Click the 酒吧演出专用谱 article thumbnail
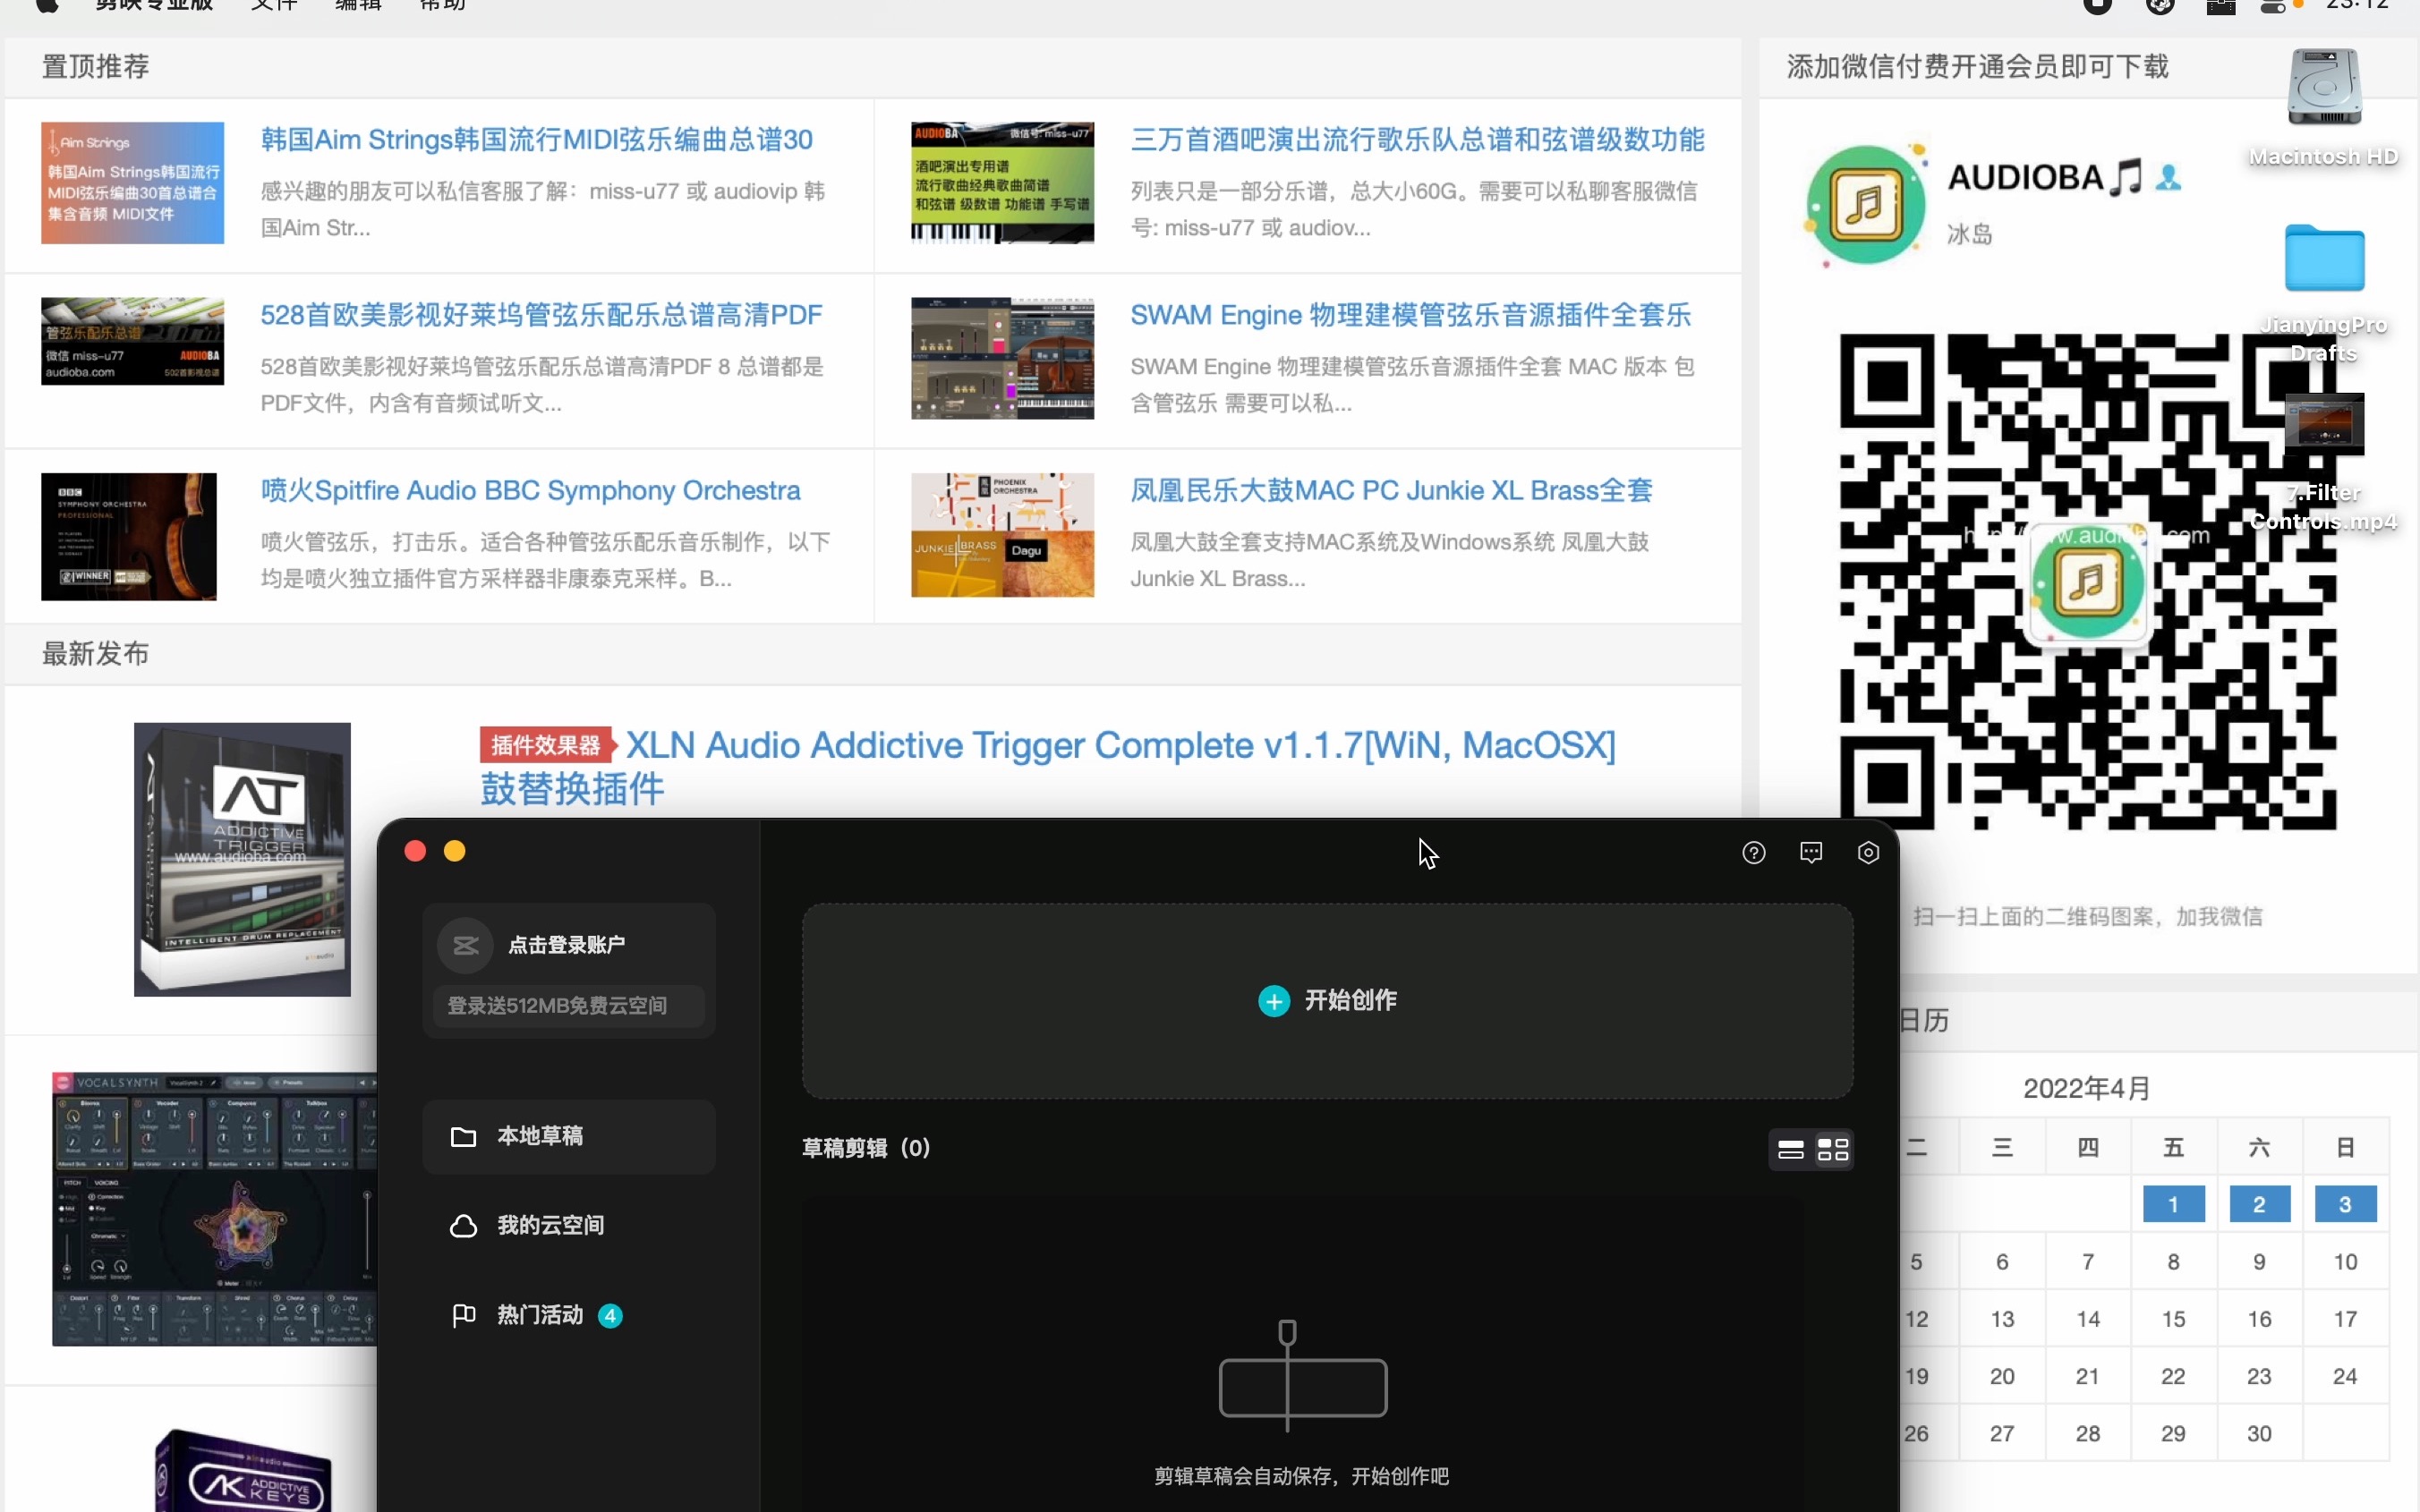The image size is (2420, 1512). point(1002,183)
